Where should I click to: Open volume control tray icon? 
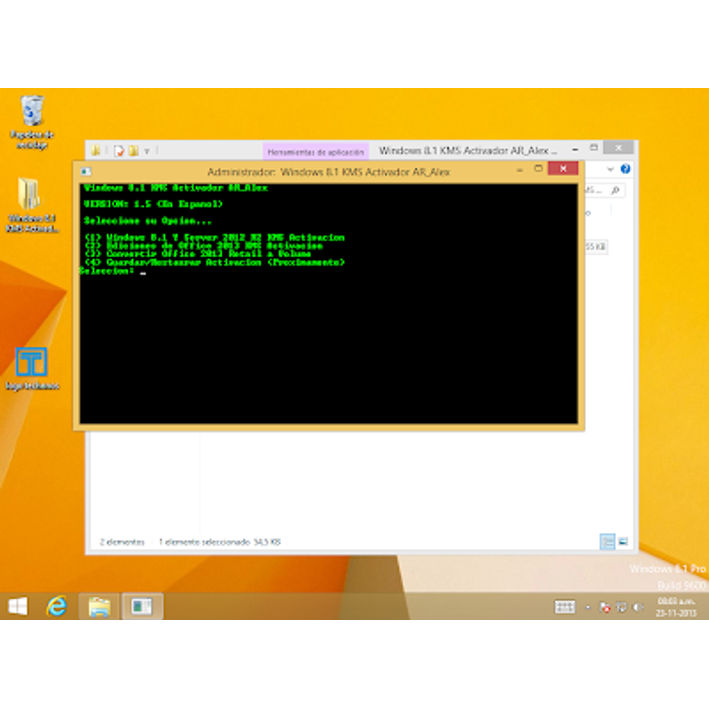pyautogui.click(x=638, y=607)
